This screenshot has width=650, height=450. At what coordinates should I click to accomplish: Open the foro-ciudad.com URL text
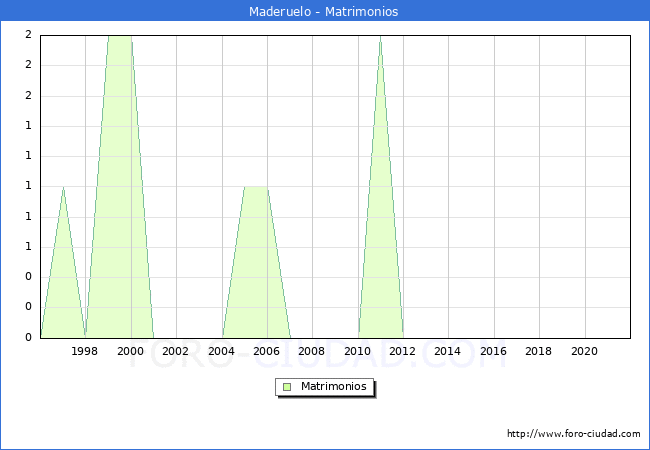pyautogui.click(x=574, y=434)
